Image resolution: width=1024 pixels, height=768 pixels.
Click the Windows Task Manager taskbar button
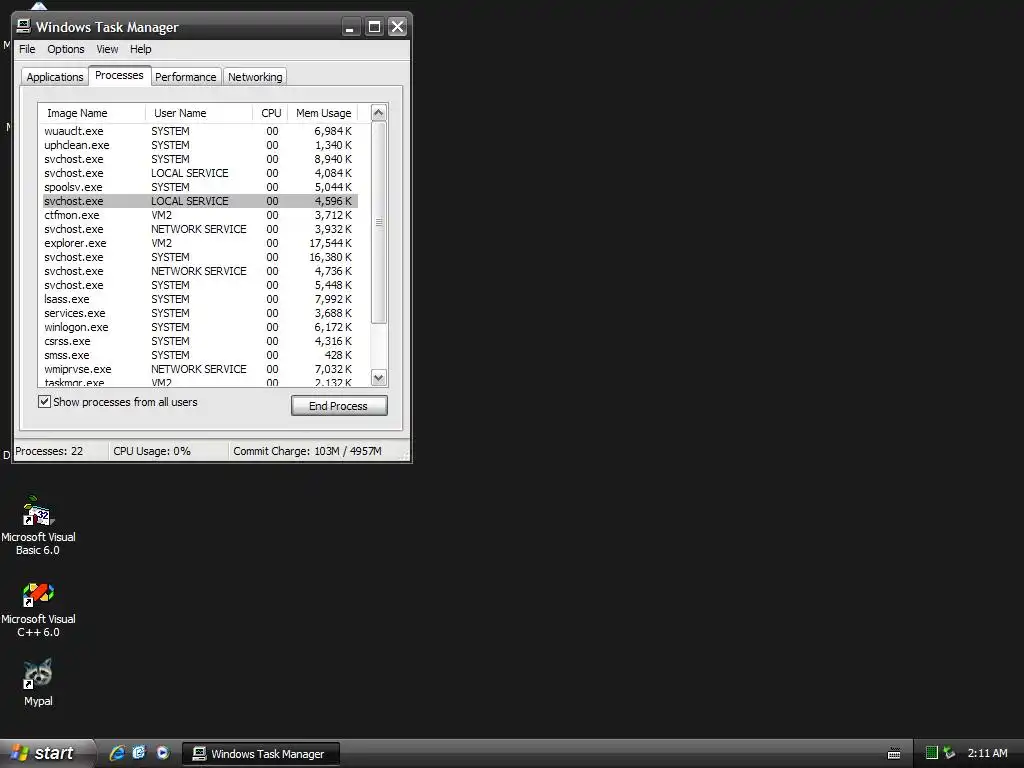click(261, 754)
